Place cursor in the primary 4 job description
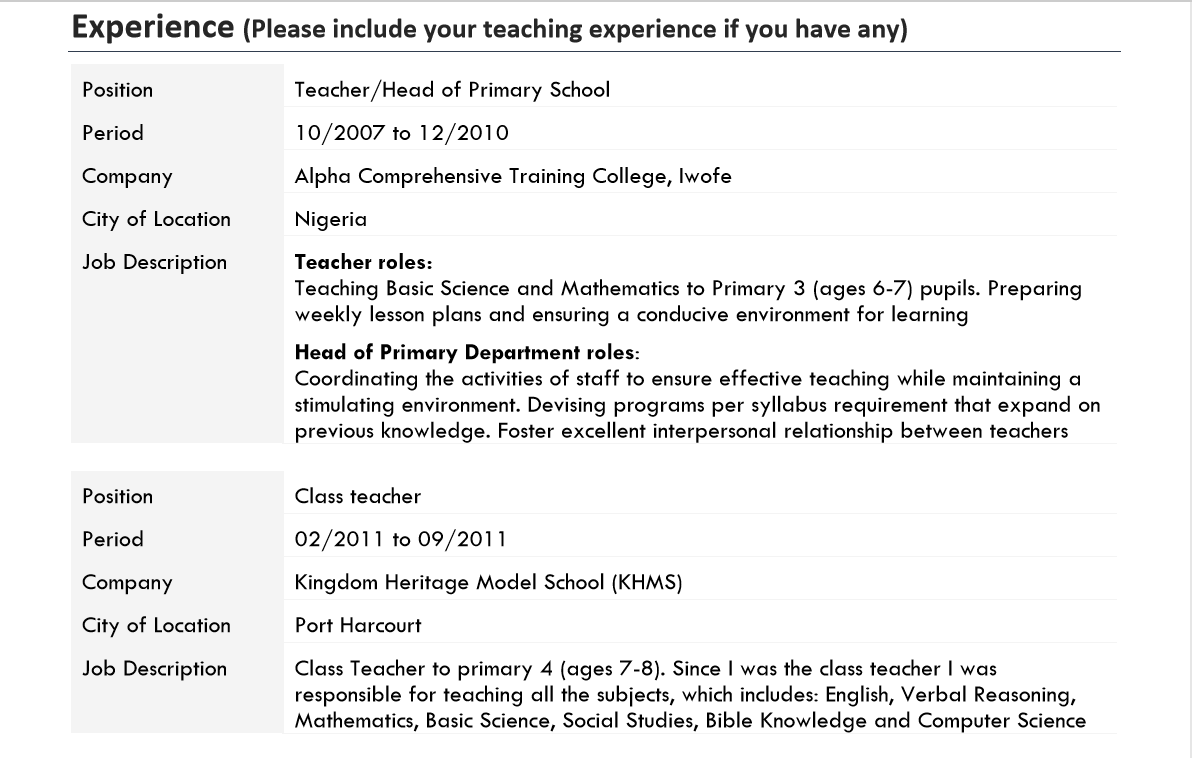1192x758 pixels. (x=690, y=694)
